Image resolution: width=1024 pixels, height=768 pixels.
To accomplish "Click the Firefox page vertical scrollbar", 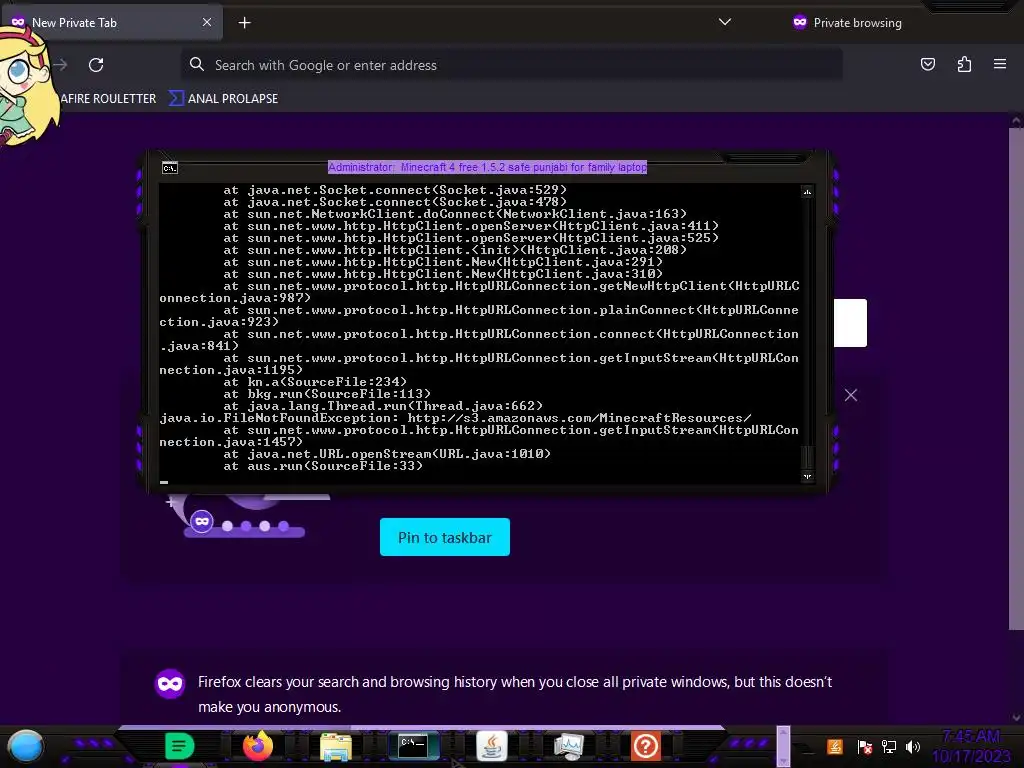I will click(x=1016, y=379).
